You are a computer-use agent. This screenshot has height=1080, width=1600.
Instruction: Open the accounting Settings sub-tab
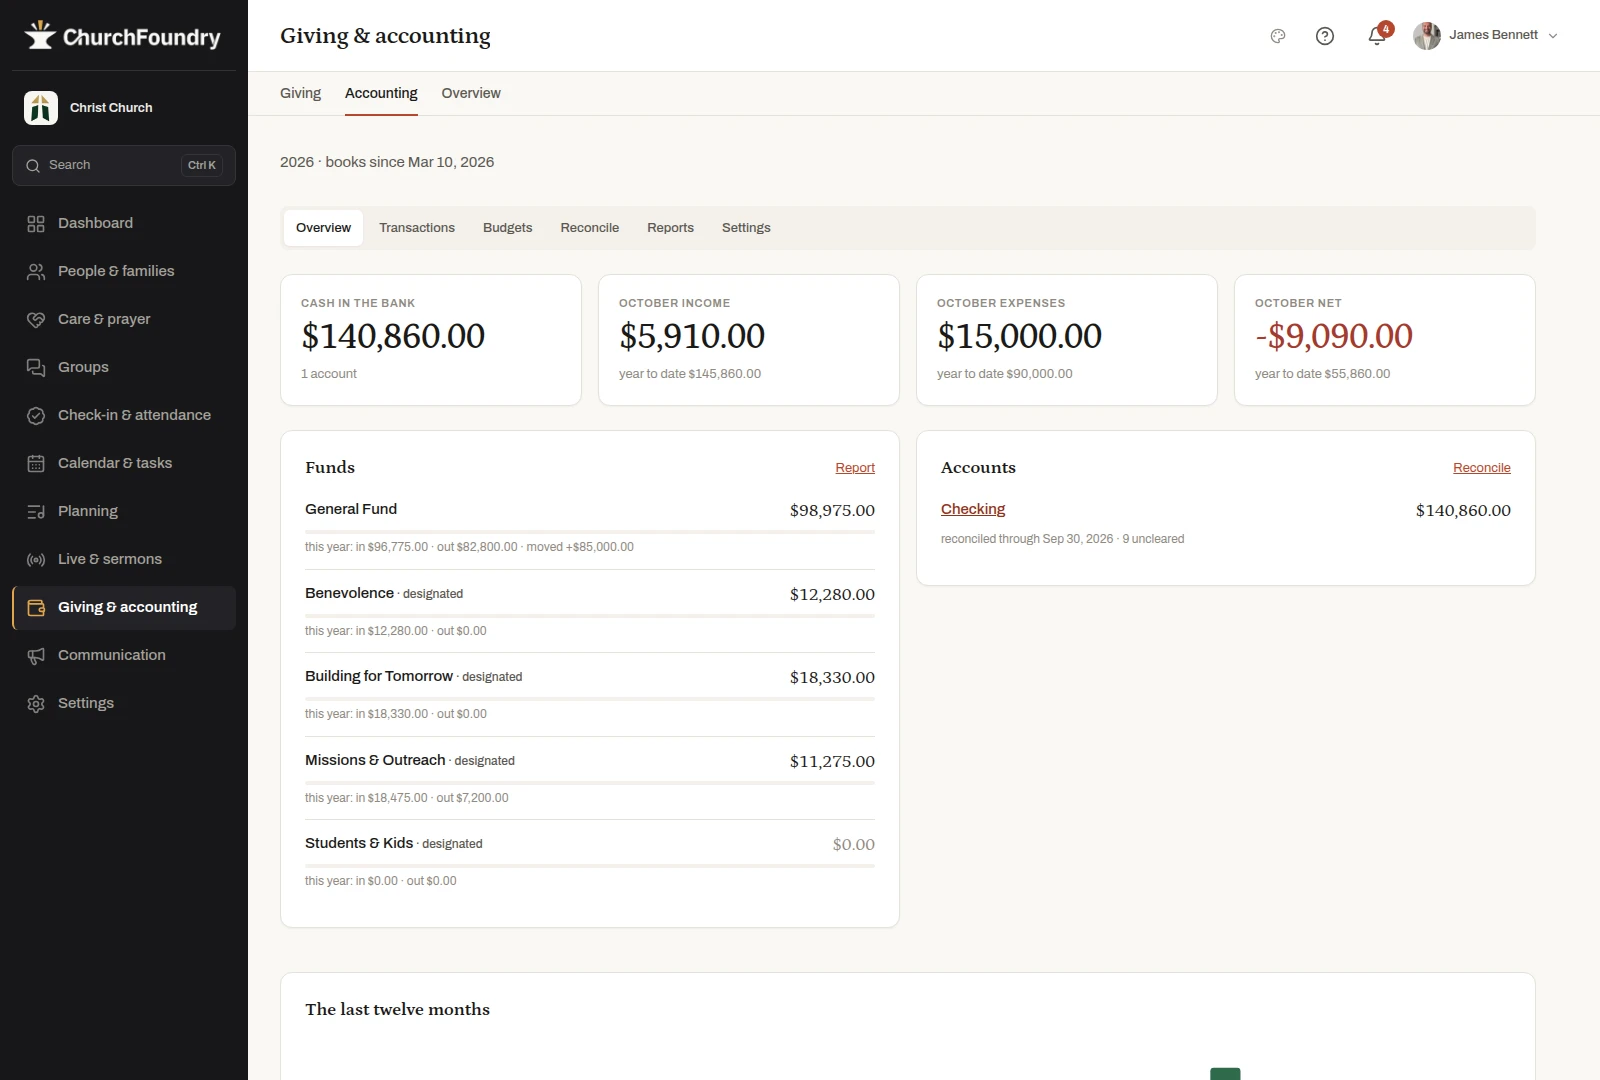(746, 228)
